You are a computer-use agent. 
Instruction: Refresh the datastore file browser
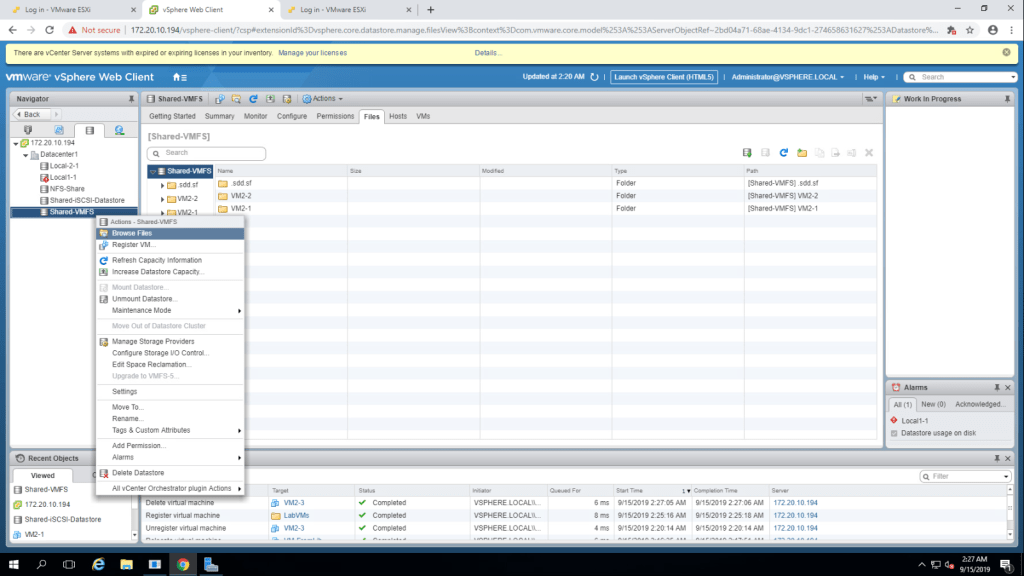(x=784, y=153)
